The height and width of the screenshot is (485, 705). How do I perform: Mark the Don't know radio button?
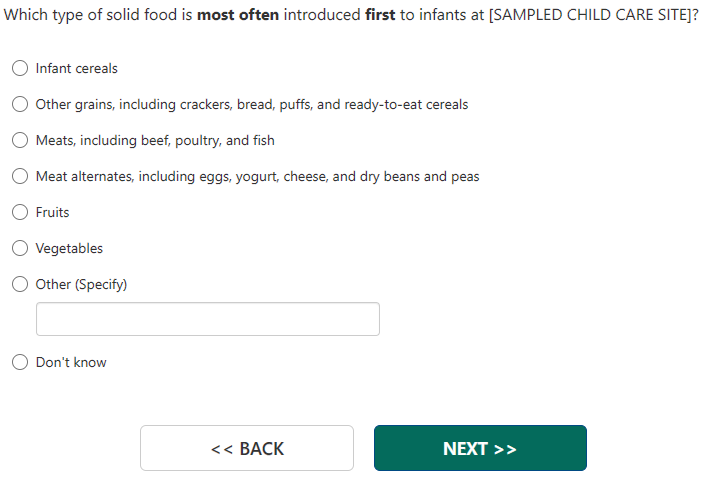[20, 363]
